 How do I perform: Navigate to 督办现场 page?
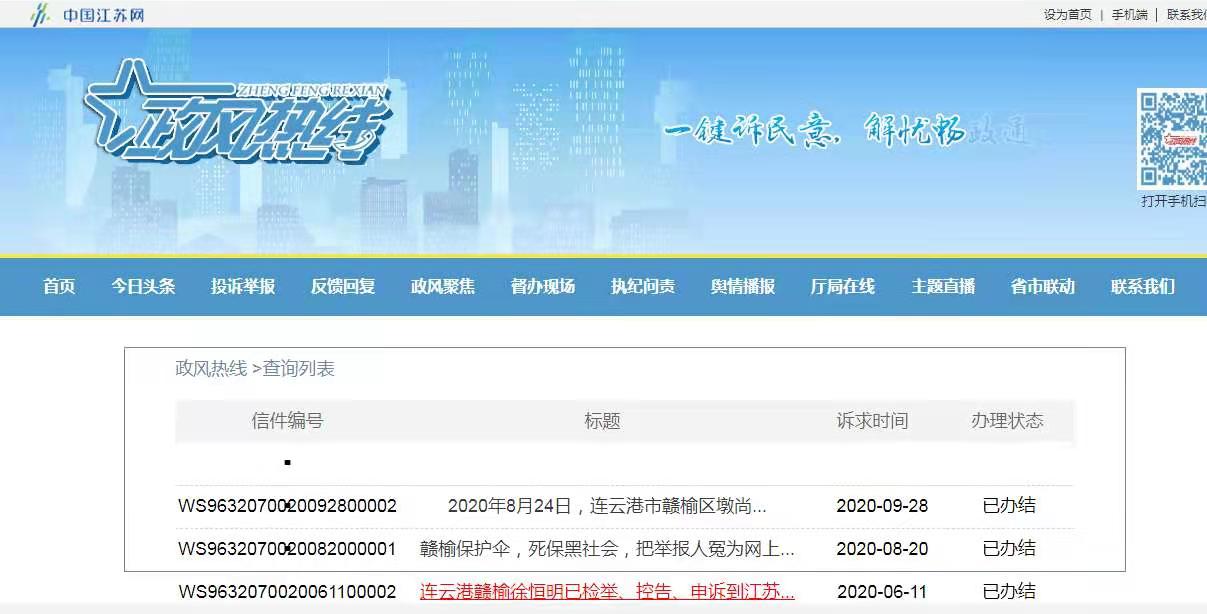(543, 287)
